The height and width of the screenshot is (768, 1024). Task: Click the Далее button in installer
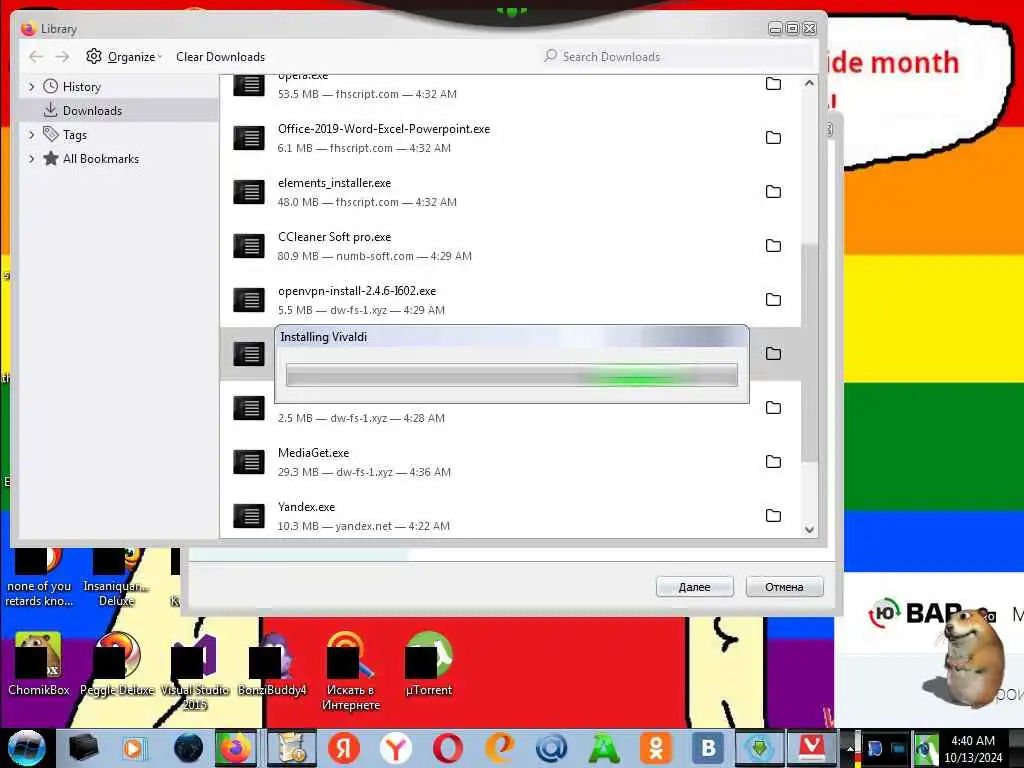[694, 587]
